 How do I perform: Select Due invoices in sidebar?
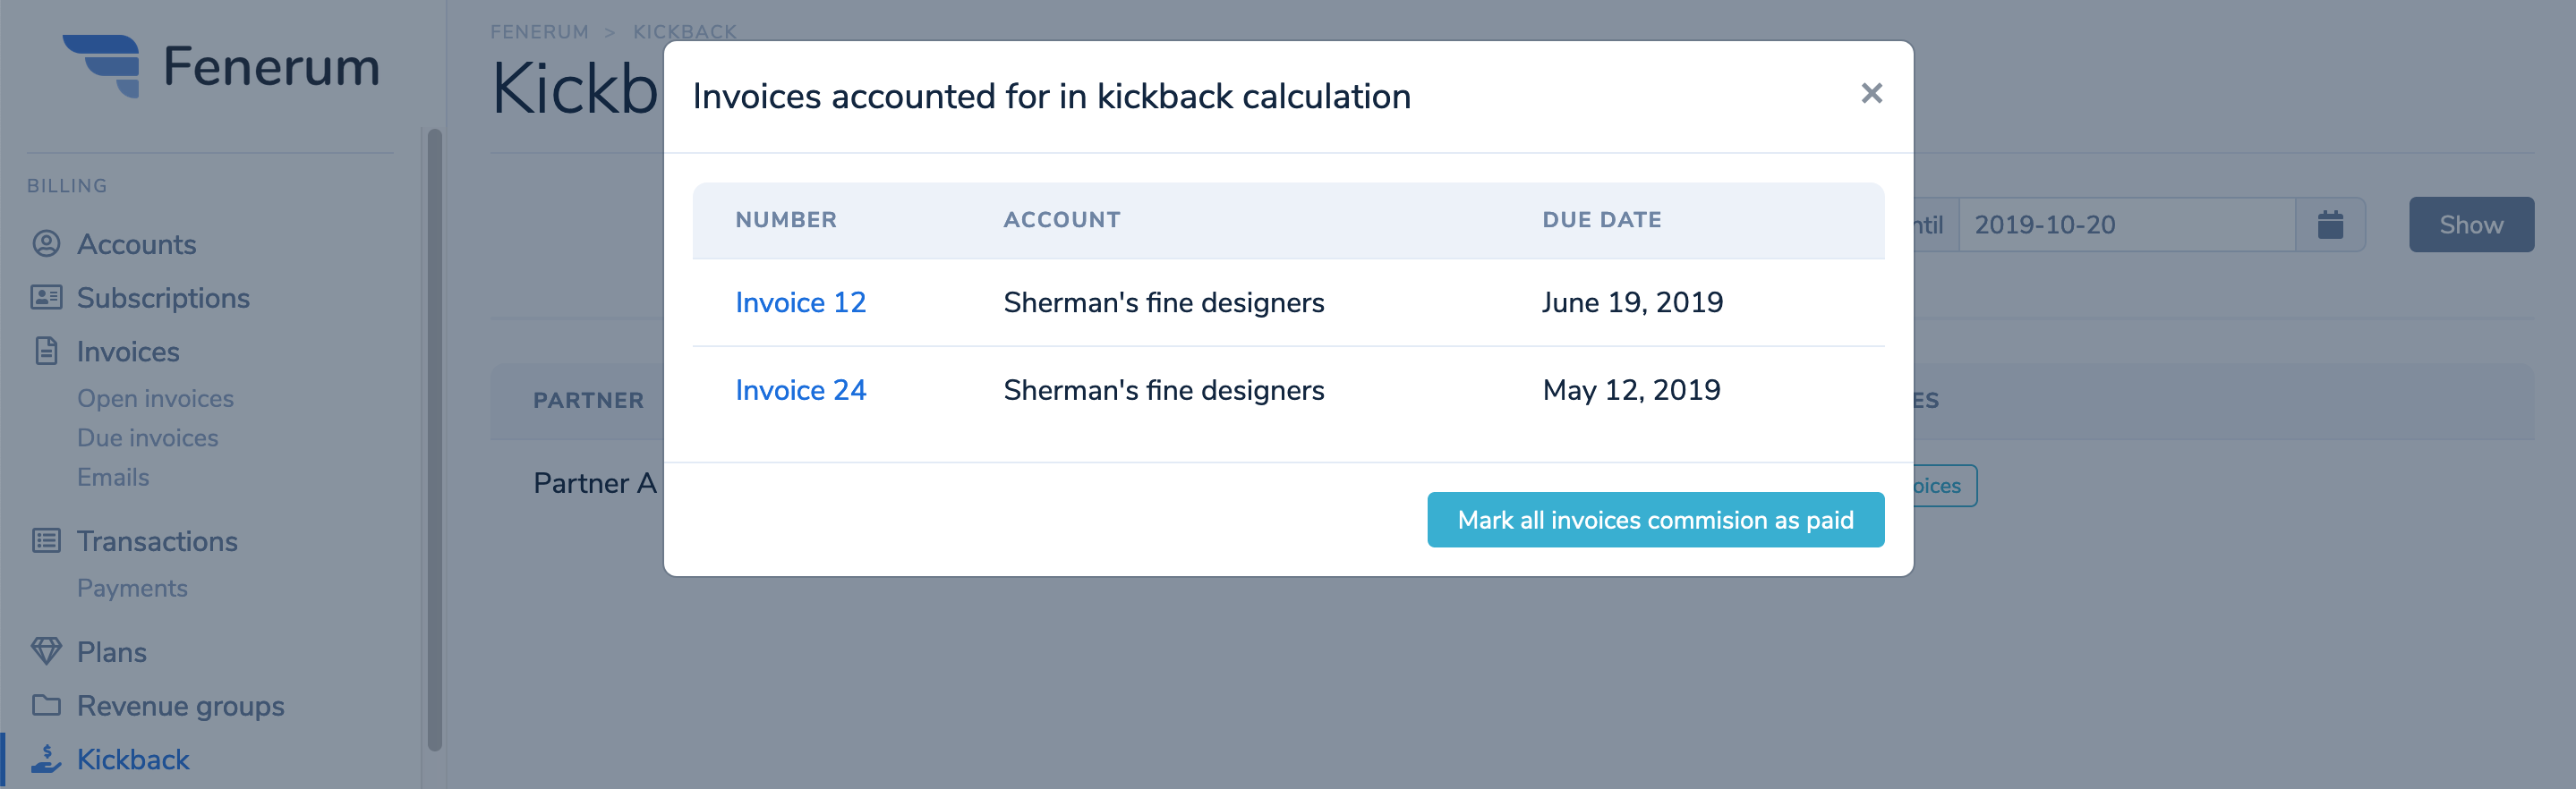tap(147, 438)
